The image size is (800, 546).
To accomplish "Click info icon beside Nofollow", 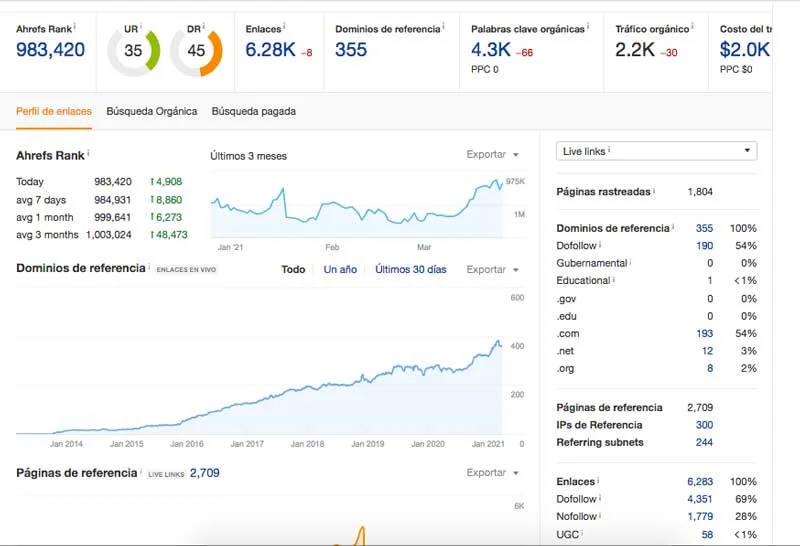I will [x=600, y=514].
